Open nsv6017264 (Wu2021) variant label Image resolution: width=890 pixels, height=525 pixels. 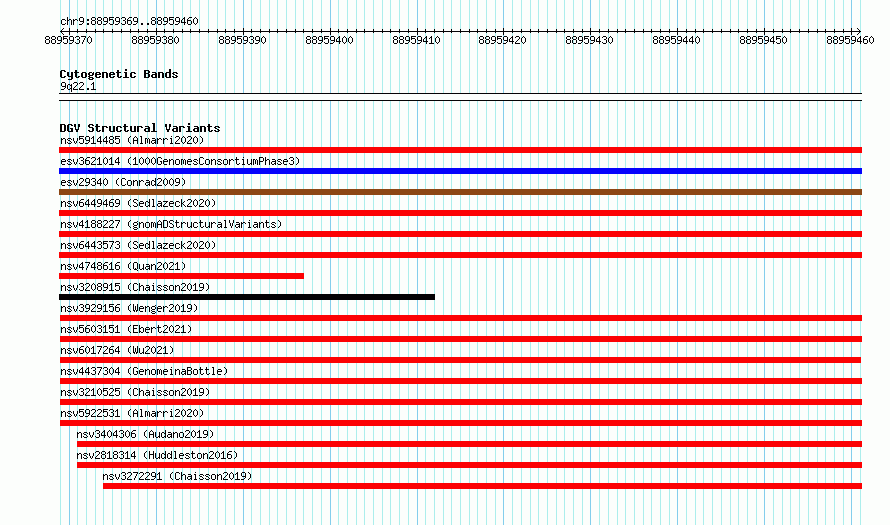click(x=117, y=350)
